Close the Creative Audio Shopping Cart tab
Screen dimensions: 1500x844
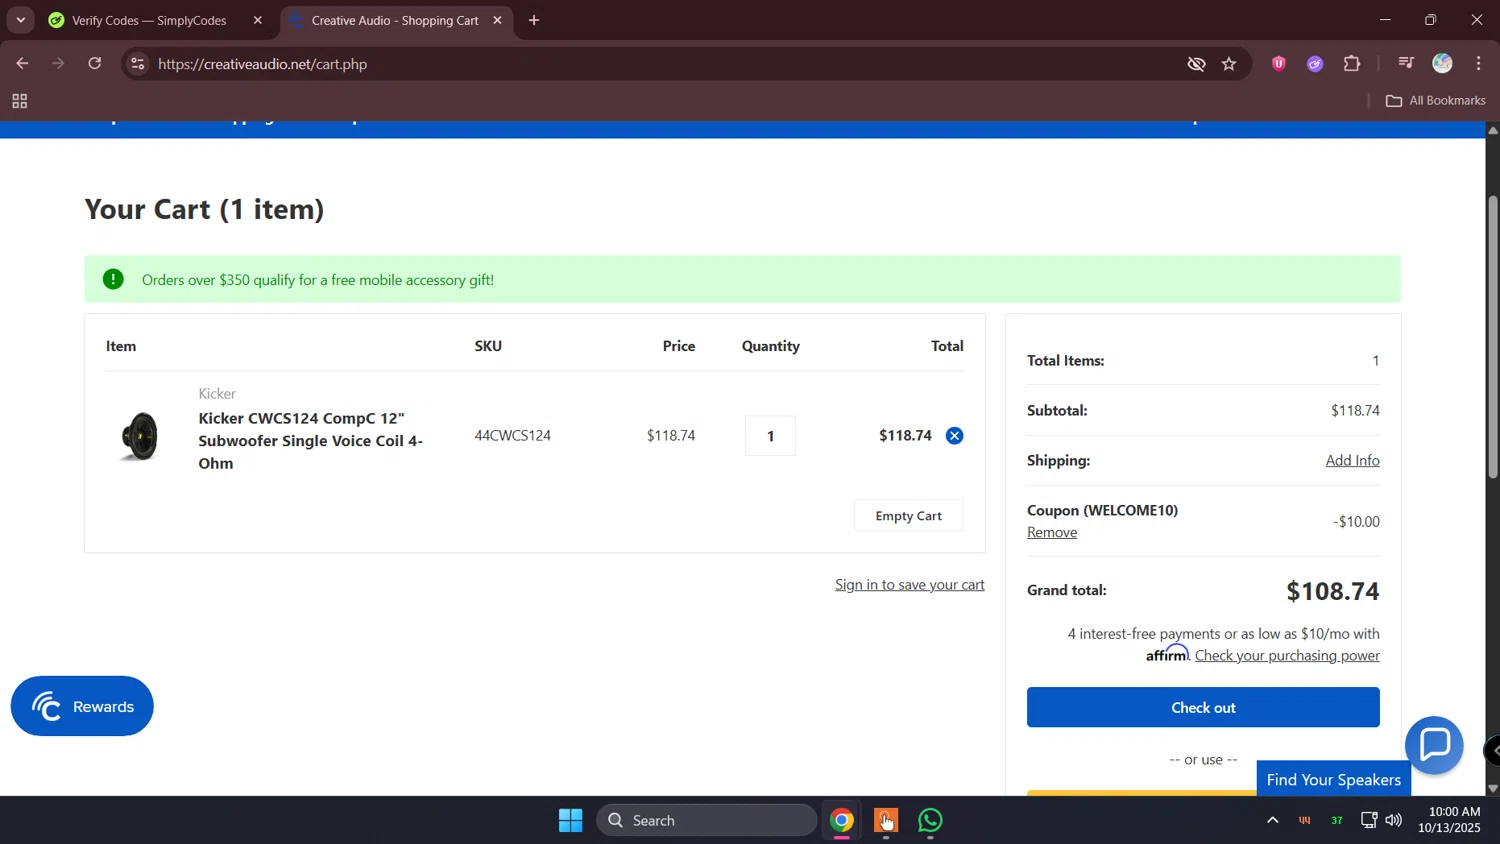[x=497, y=20]
